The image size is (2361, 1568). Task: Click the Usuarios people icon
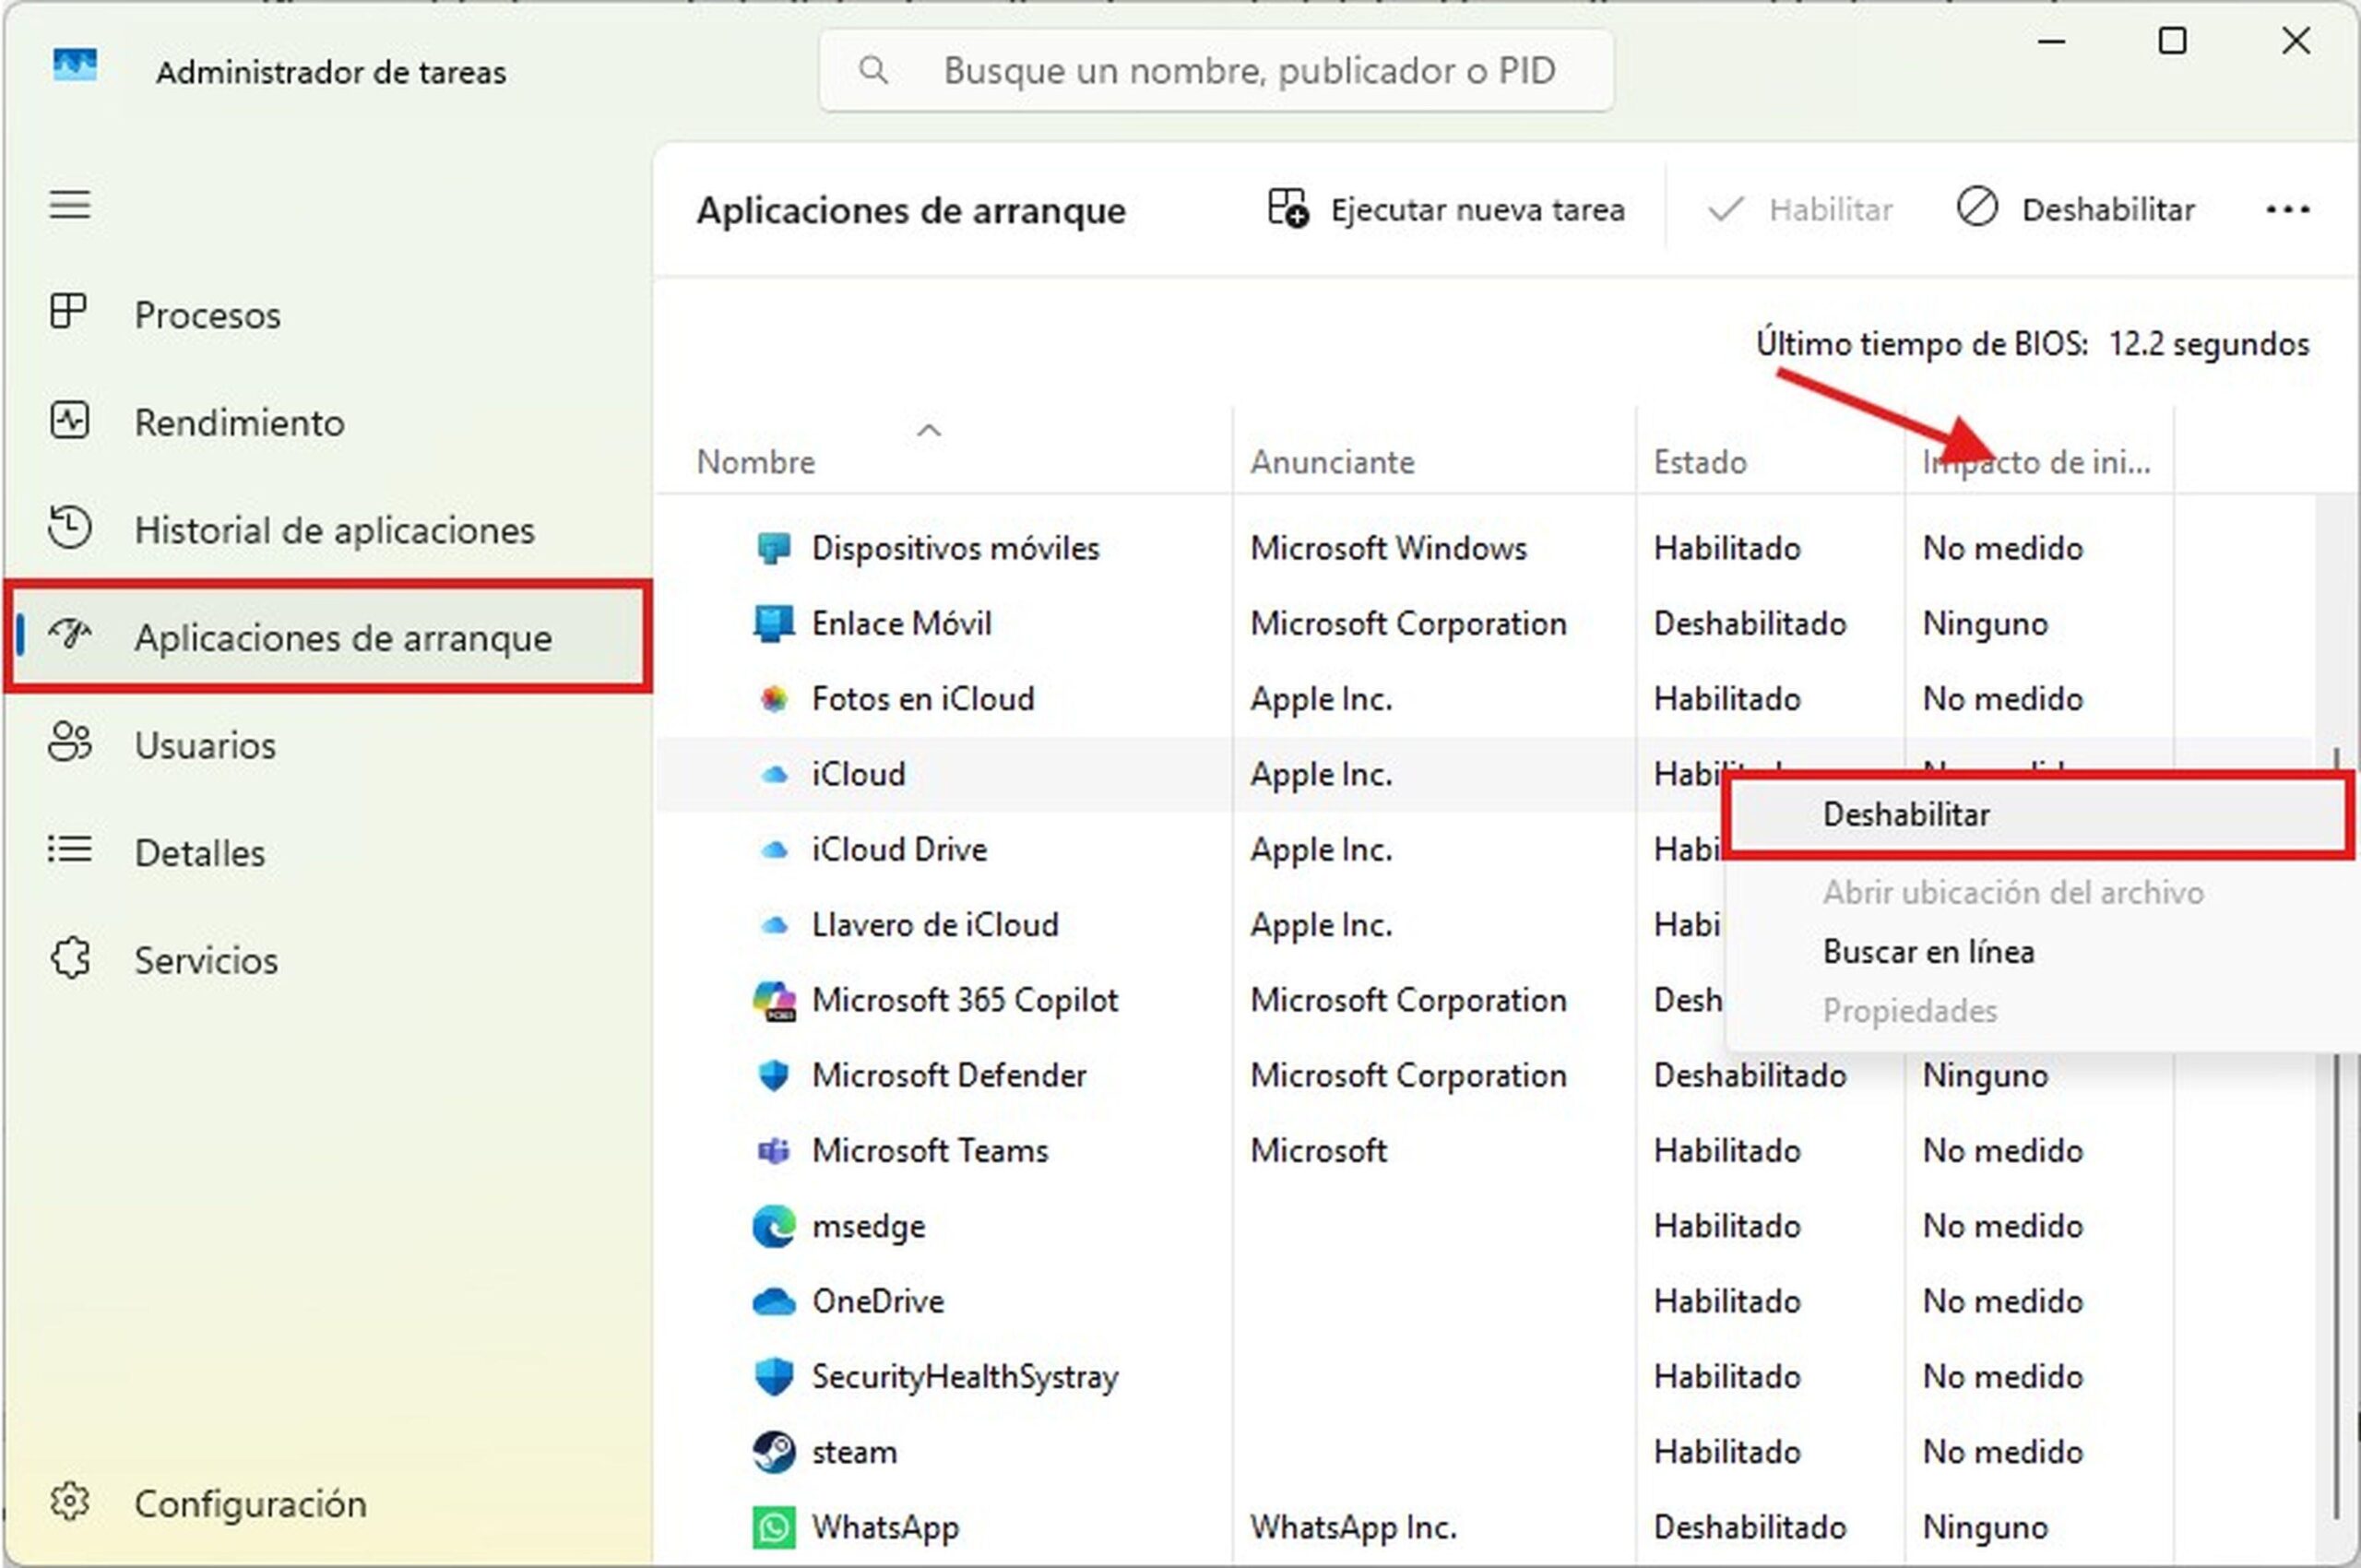click(x=70, y=743)
